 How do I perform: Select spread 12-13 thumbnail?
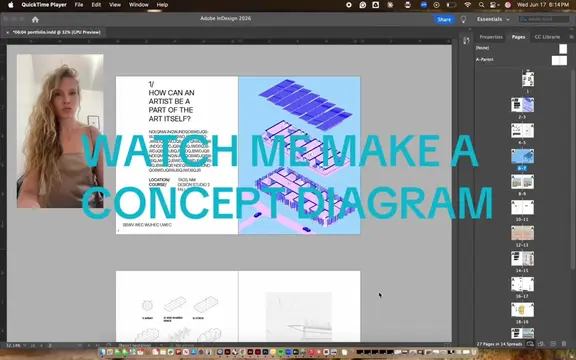[522, 233]
